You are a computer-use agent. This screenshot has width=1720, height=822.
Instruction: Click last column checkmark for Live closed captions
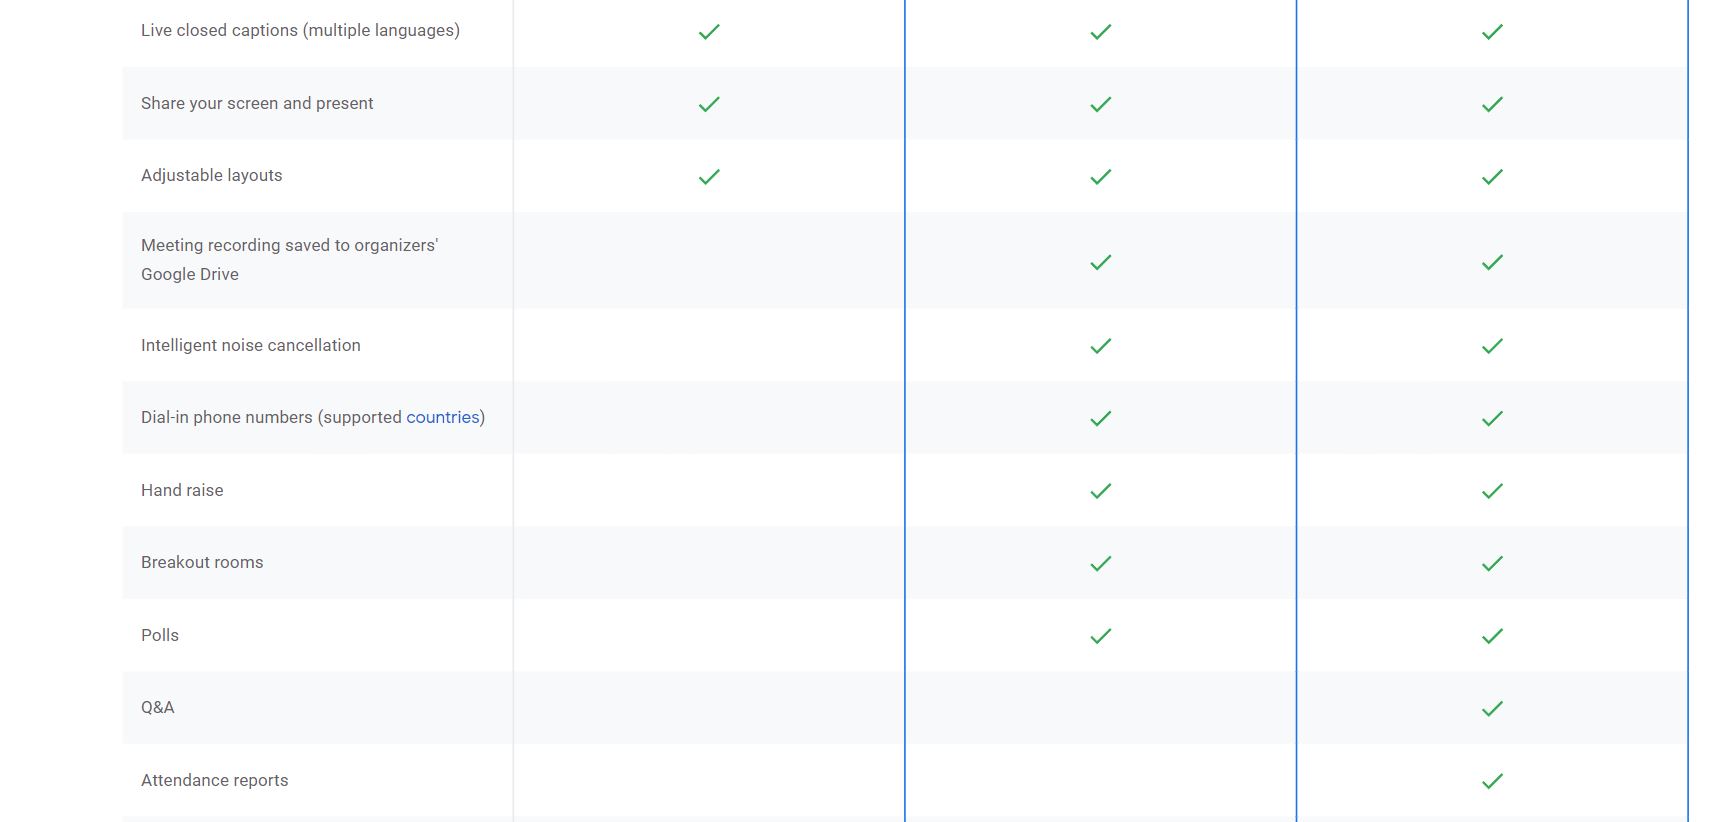[1492, 32]
